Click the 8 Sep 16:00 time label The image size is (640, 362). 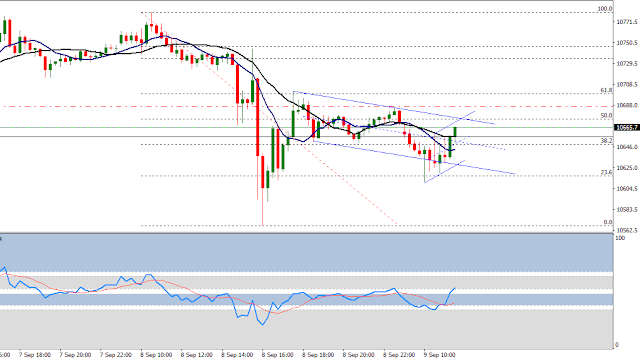pyautogui.click(x=277, y=355)
